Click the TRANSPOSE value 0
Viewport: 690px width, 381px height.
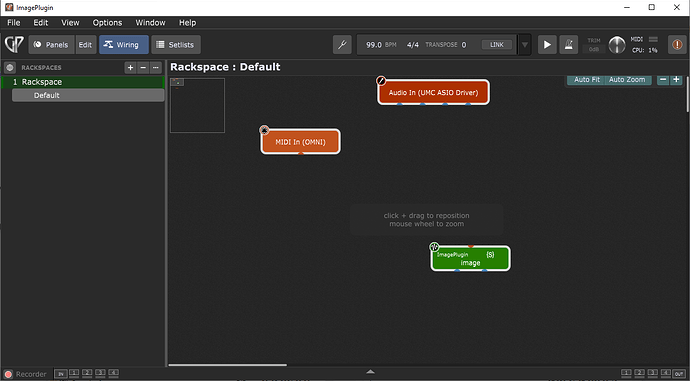tap(464, 45)
